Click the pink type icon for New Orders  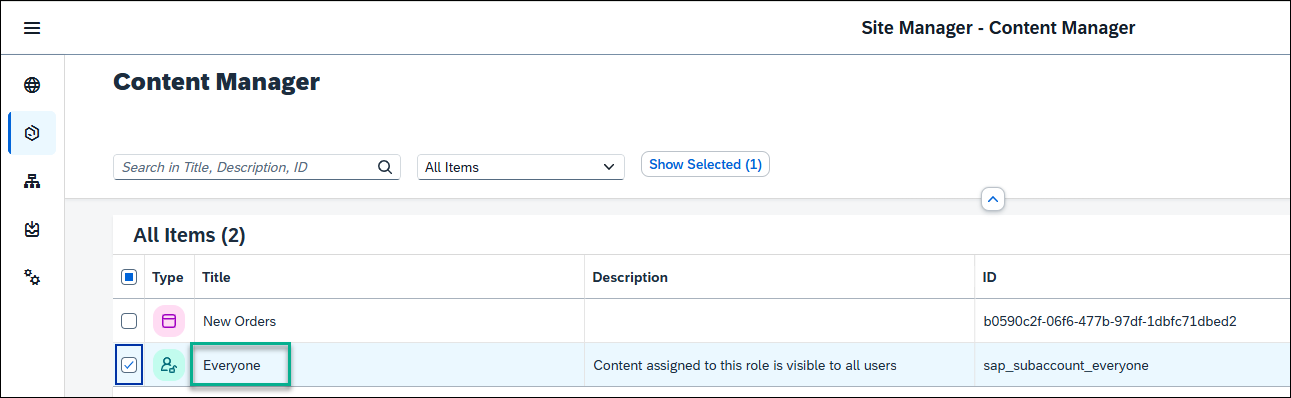coord(169,321)
